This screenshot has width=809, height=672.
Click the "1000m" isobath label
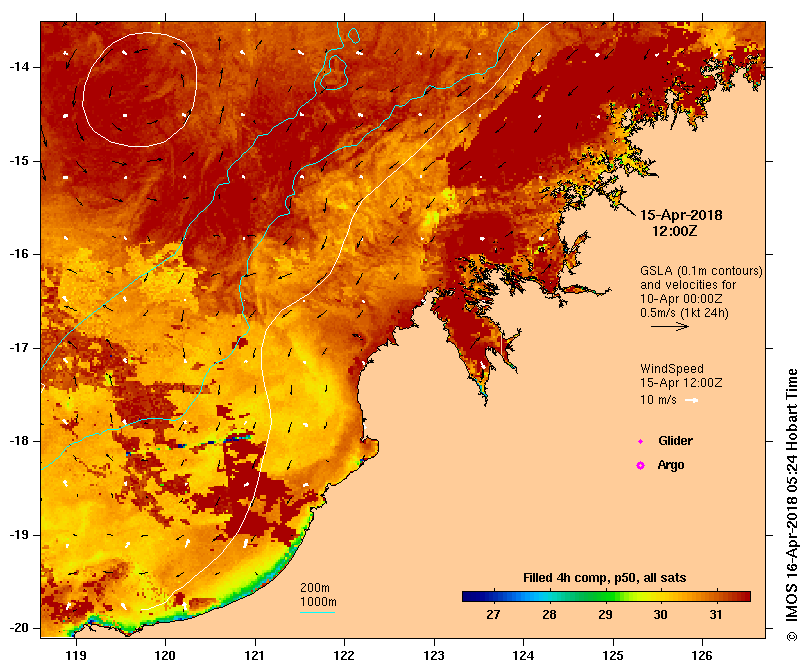tap(318, 602)
